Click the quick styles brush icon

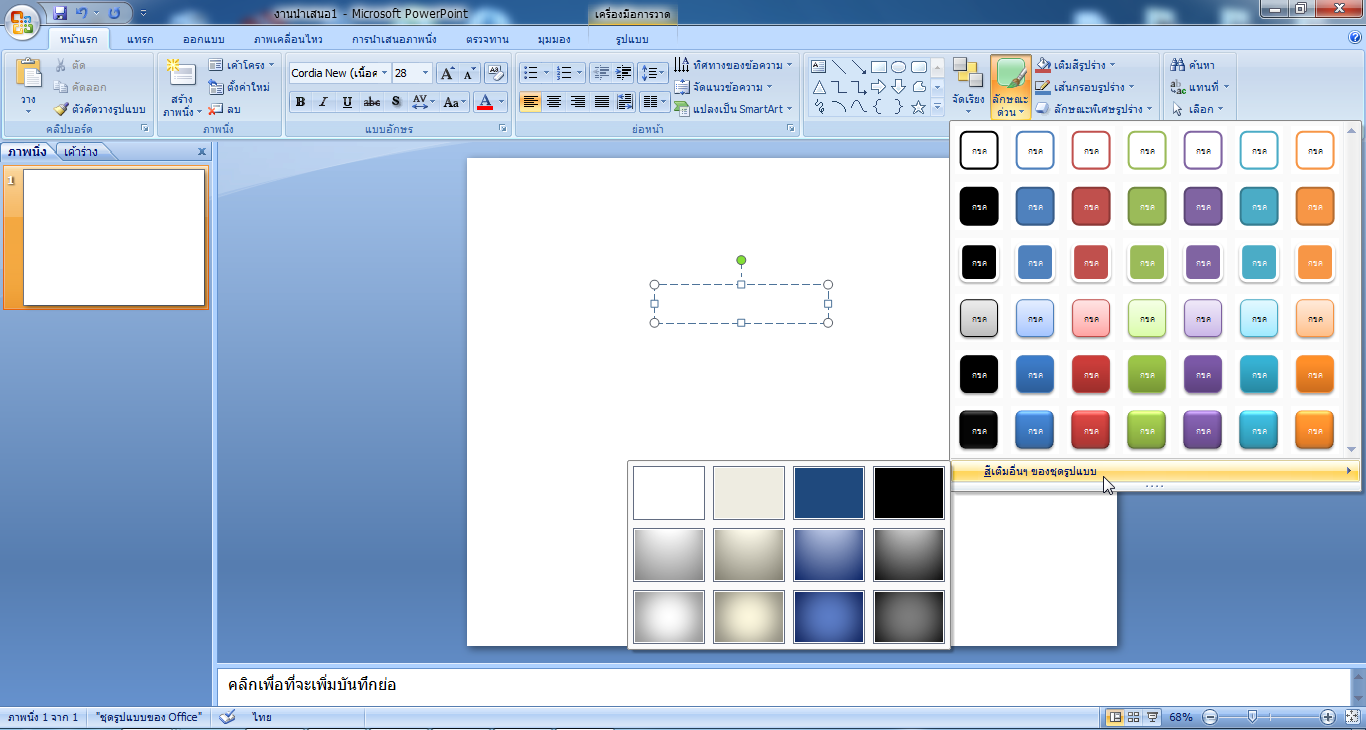click(1011, 74)
